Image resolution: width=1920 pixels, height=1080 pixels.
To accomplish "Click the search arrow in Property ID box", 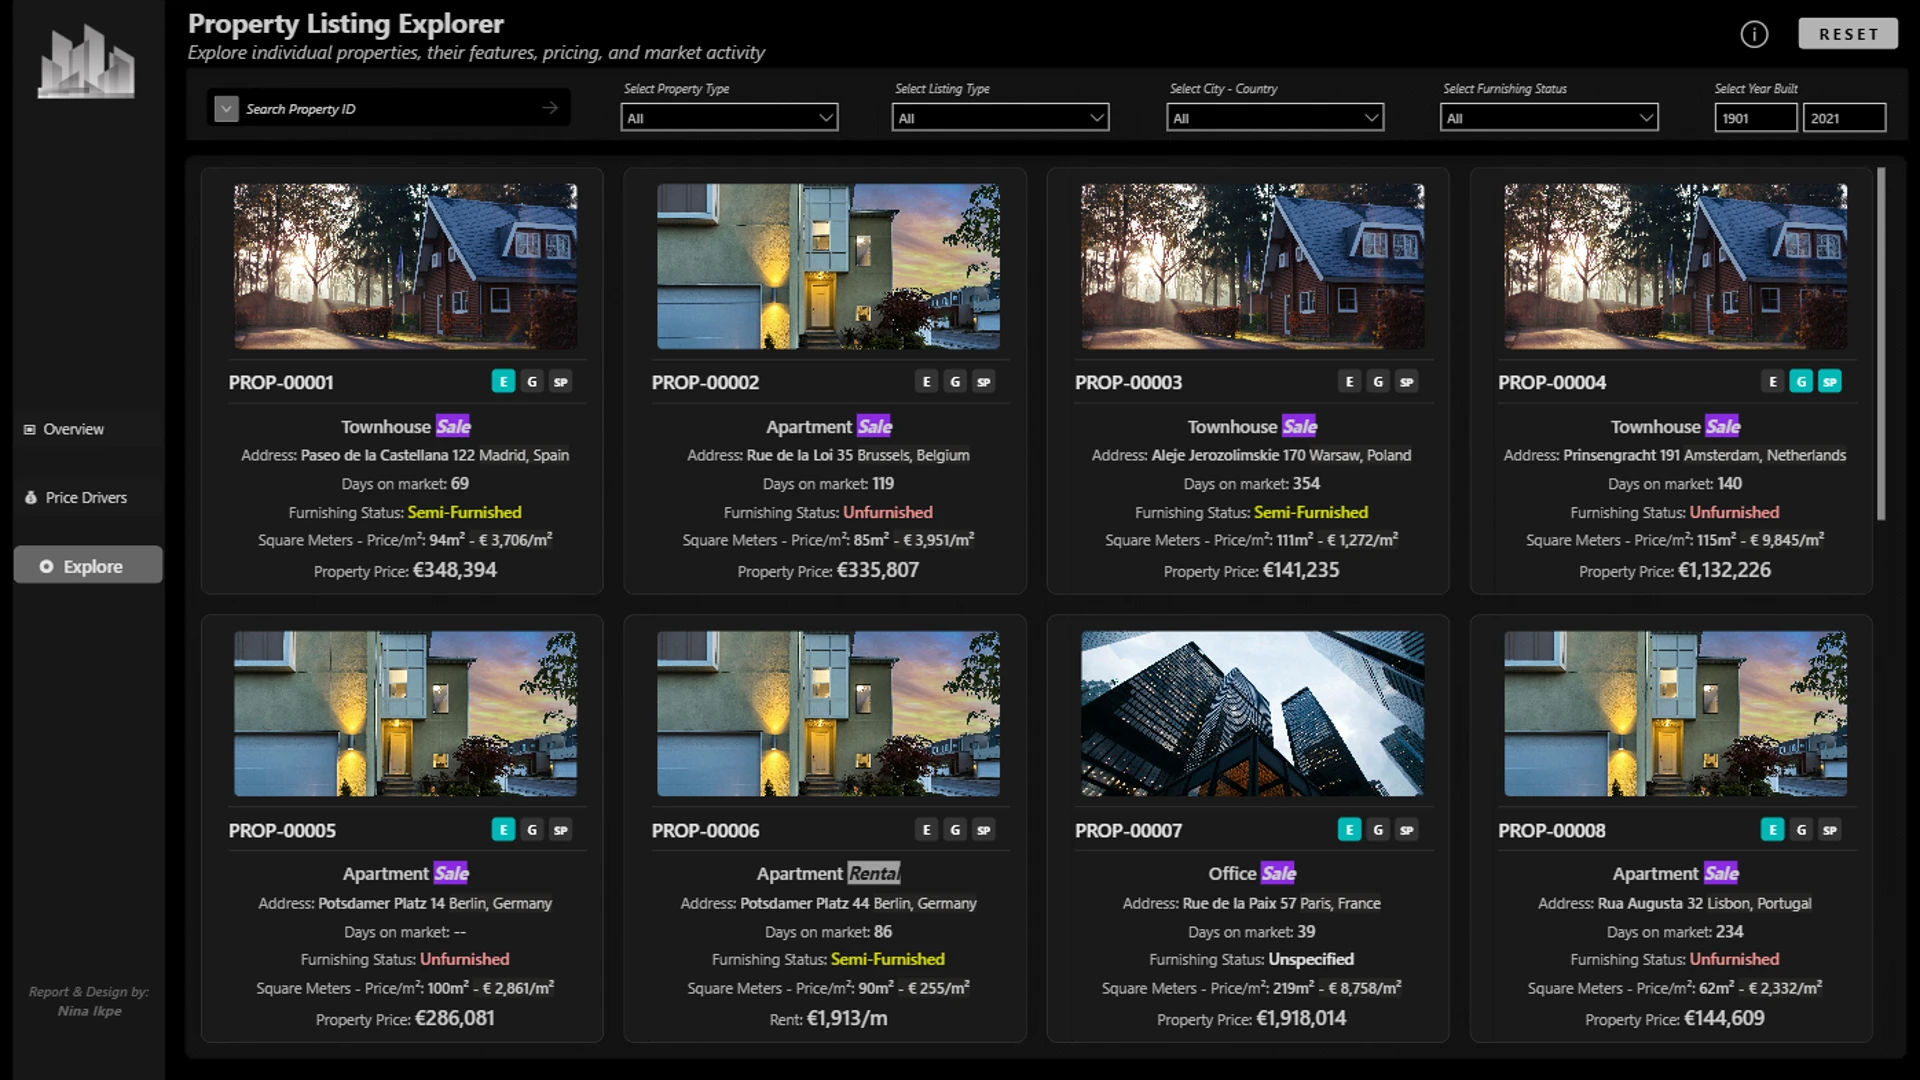I will [x=549, y=108].
